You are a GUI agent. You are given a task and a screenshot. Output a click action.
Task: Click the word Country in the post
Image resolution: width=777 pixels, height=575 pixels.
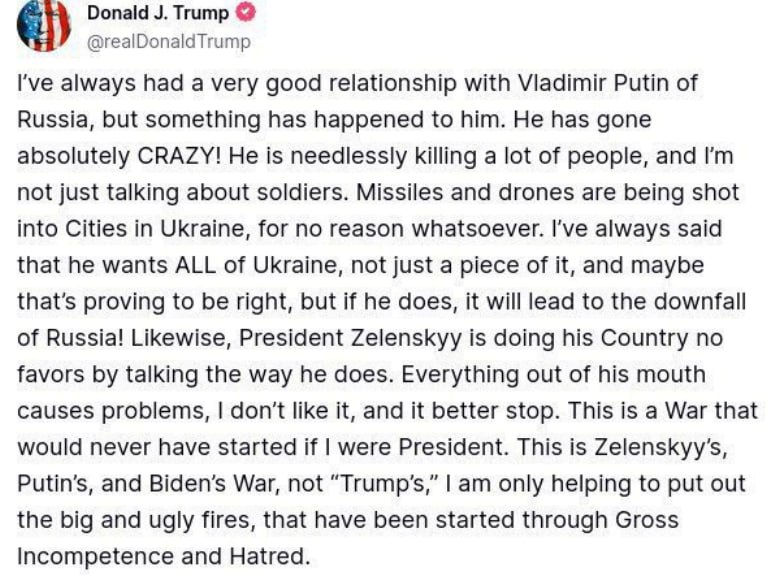644,338
